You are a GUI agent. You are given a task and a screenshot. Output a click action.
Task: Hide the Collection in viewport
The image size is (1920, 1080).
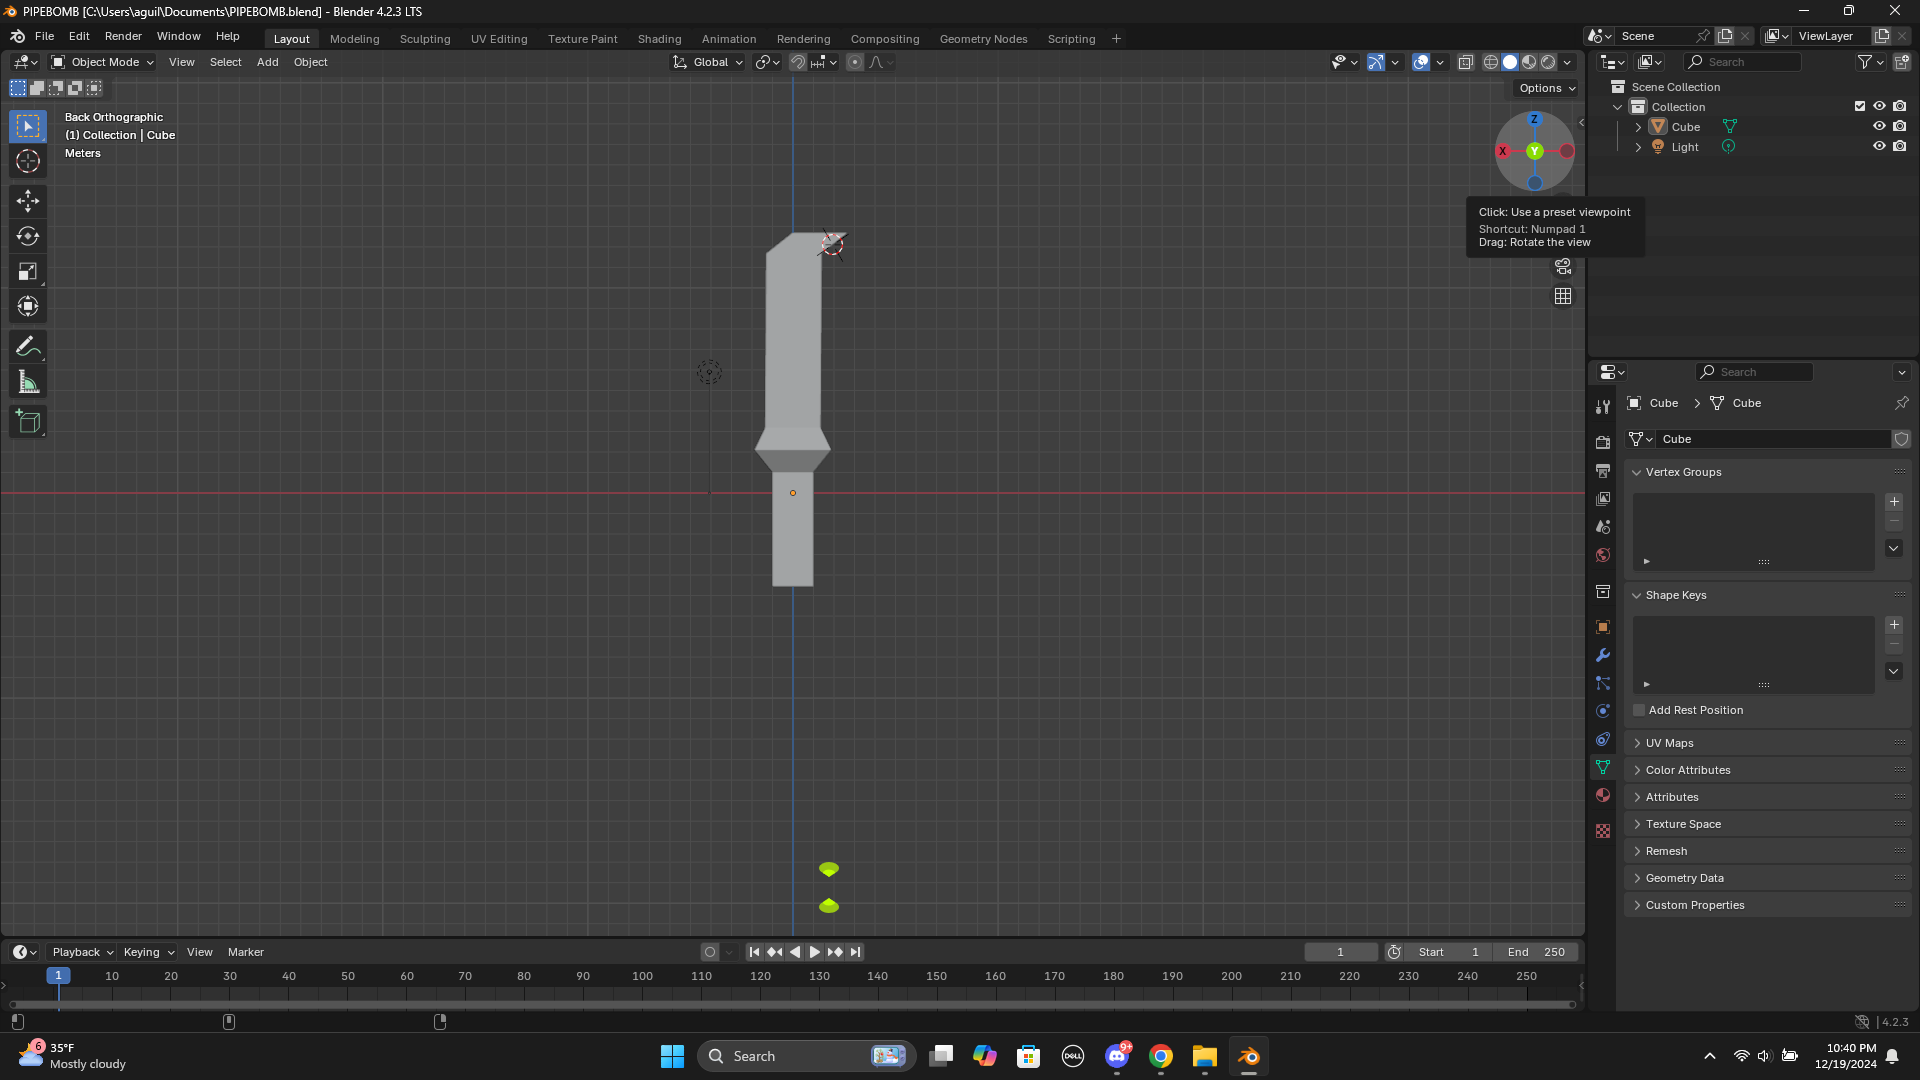1879,106
